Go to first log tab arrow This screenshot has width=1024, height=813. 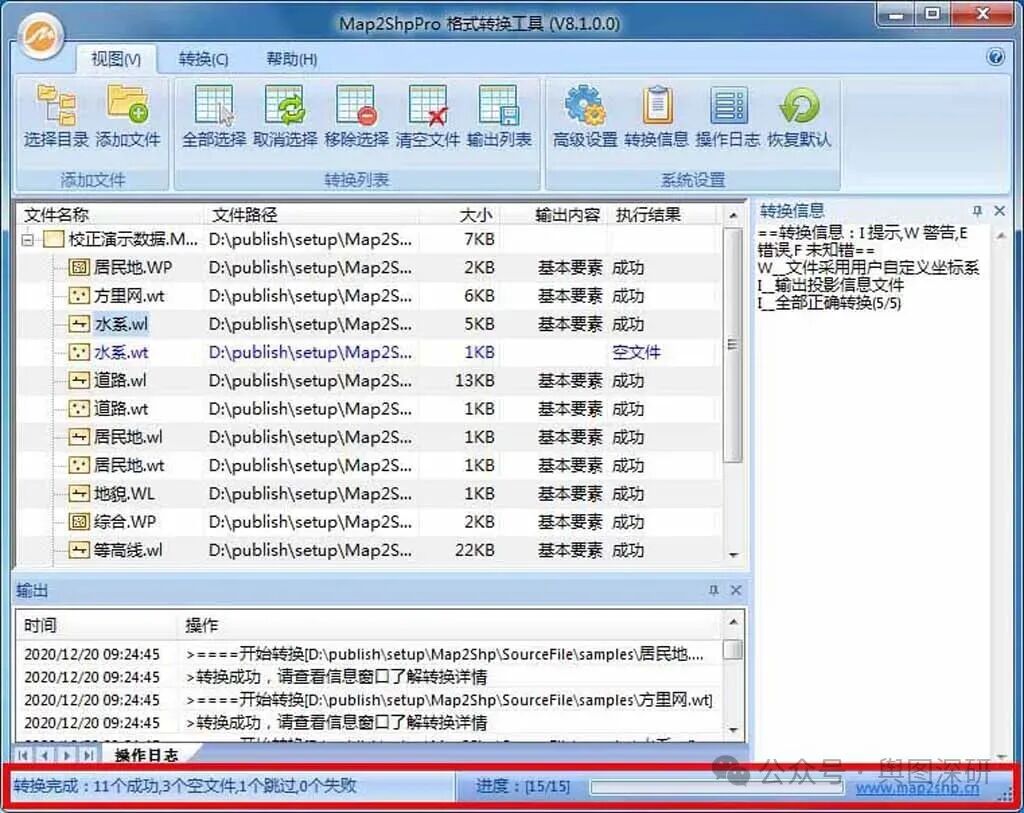(x=23, y=755)
